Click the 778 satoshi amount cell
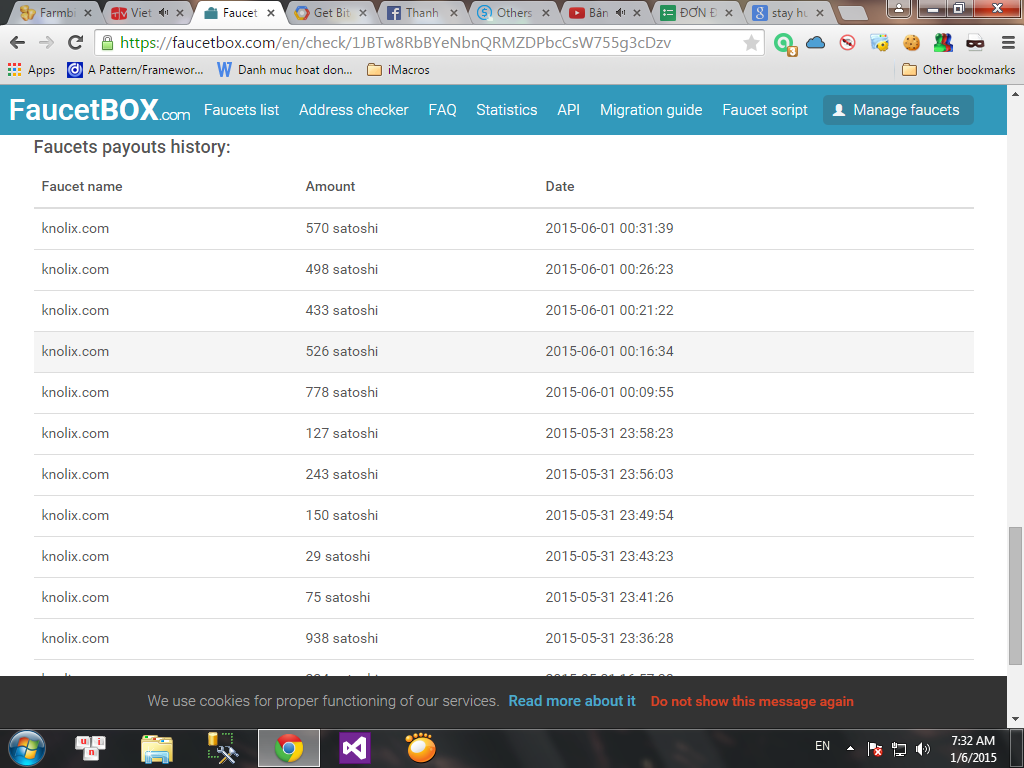Viewport: 1024px width, 768px height. pos(342,392)
